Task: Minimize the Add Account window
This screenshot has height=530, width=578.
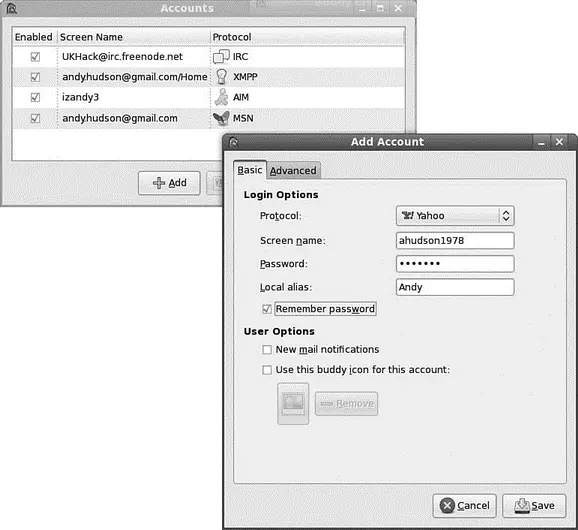Action: pos(541,142)
